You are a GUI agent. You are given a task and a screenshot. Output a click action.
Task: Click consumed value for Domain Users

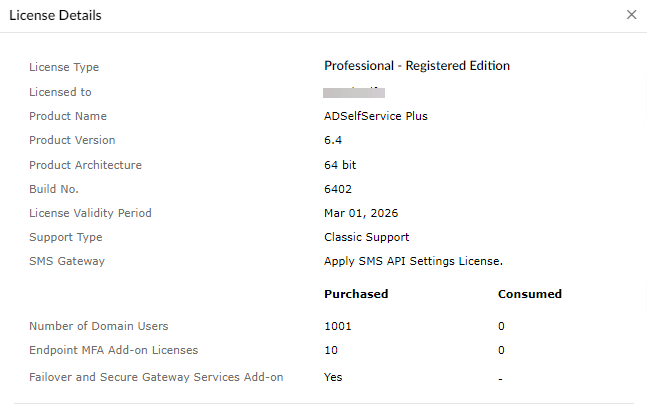pyautogui.click(x=501, y=326)
